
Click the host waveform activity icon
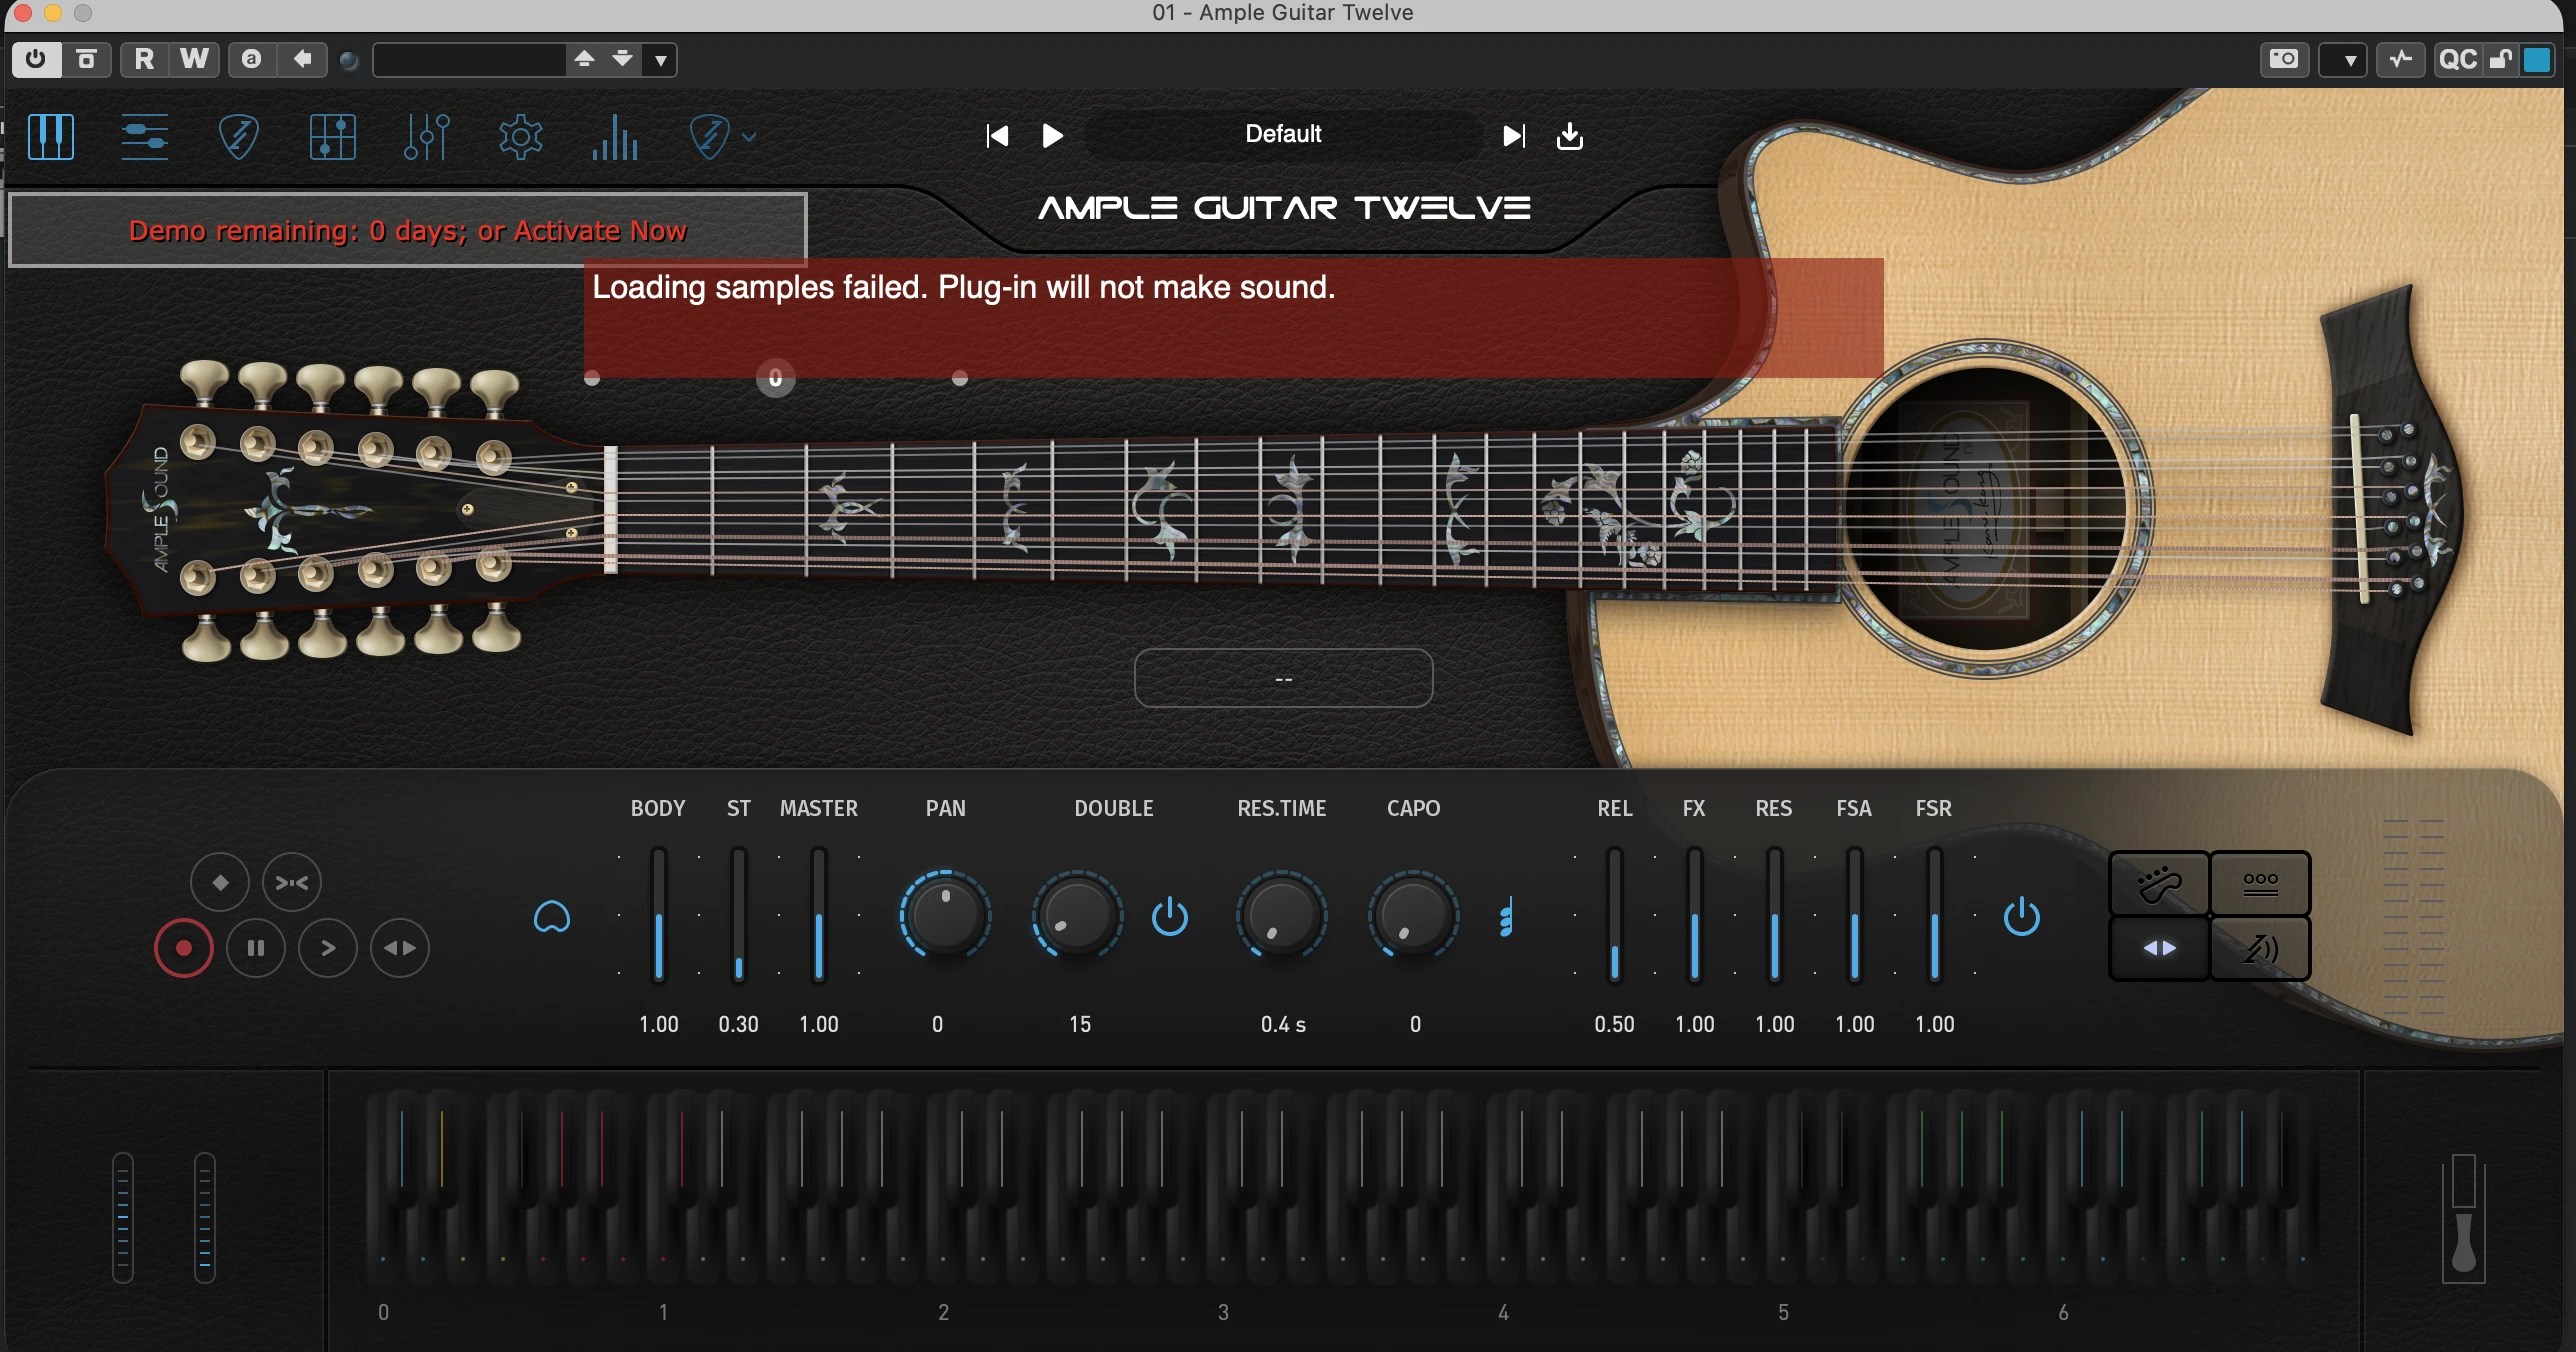tap(2401, 59)
